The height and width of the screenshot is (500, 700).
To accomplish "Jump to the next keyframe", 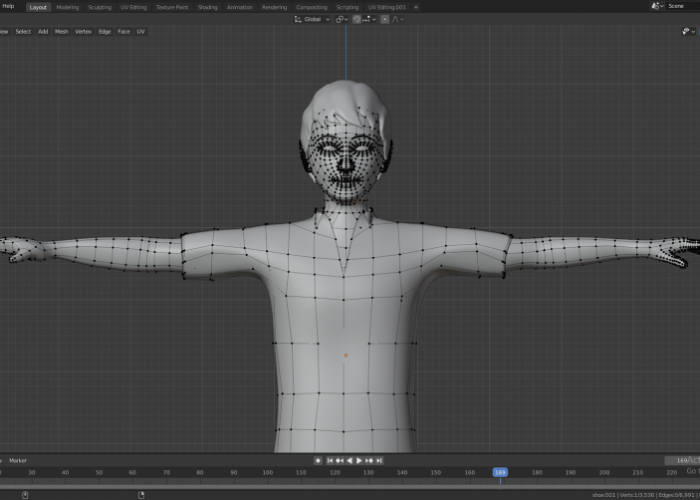I will [369, 460].
